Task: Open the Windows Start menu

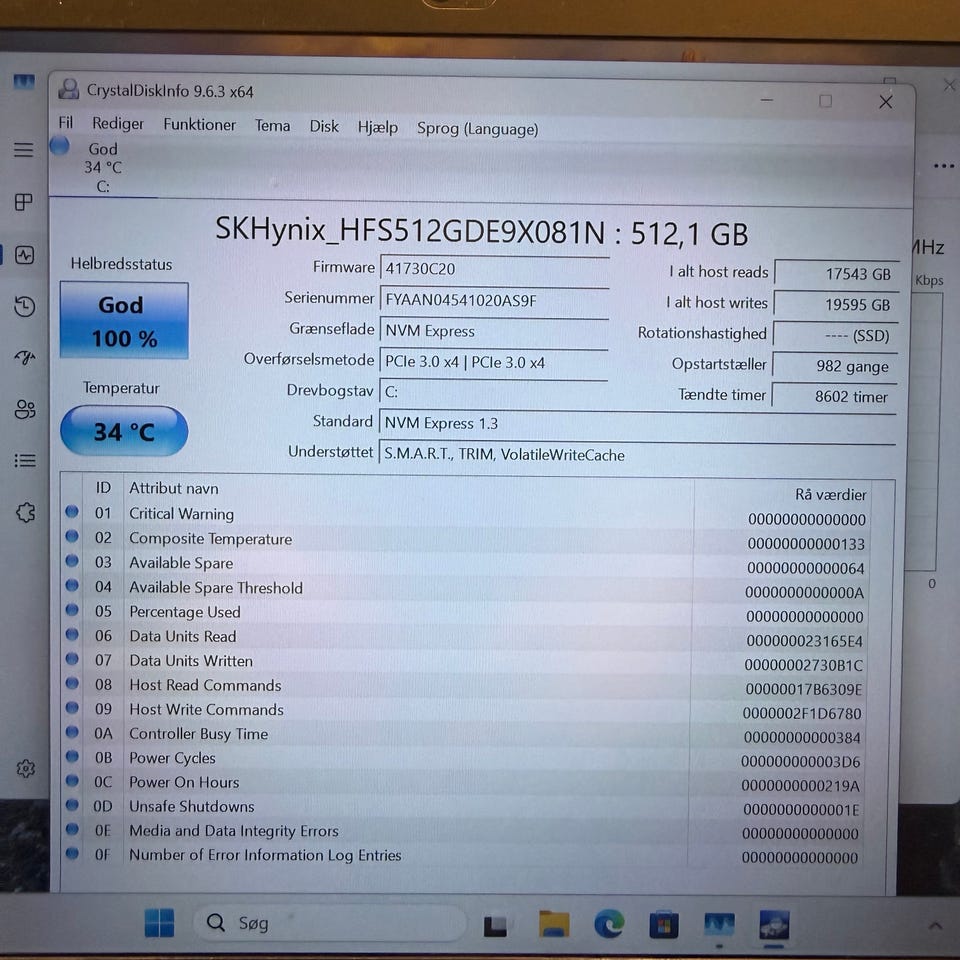Action: click(x=159, y=923)
